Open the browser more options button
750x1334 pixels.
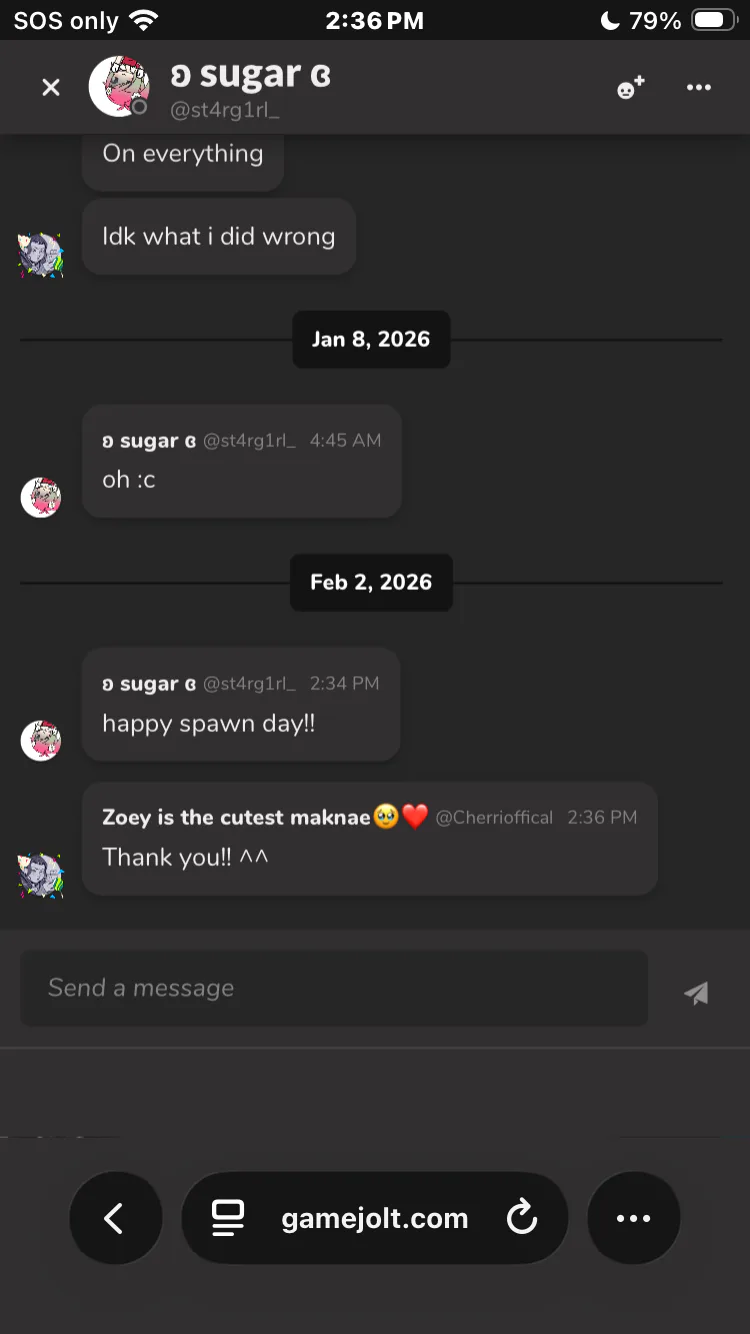pyautogui.click(x=633, y=1218)
